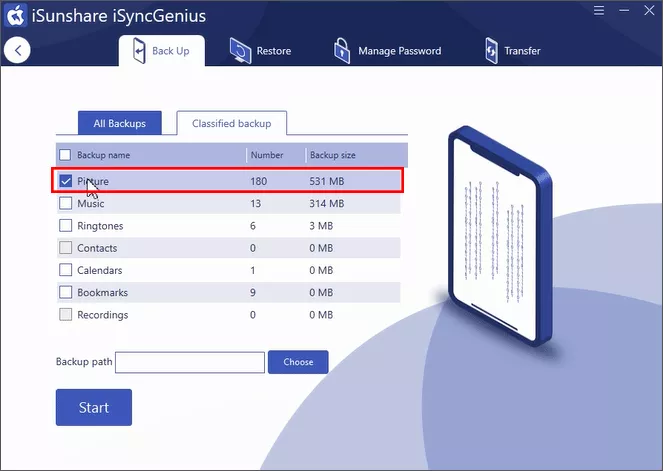Click the back arrow button
This screenshot has width=663, height=471.
point(17,50)
